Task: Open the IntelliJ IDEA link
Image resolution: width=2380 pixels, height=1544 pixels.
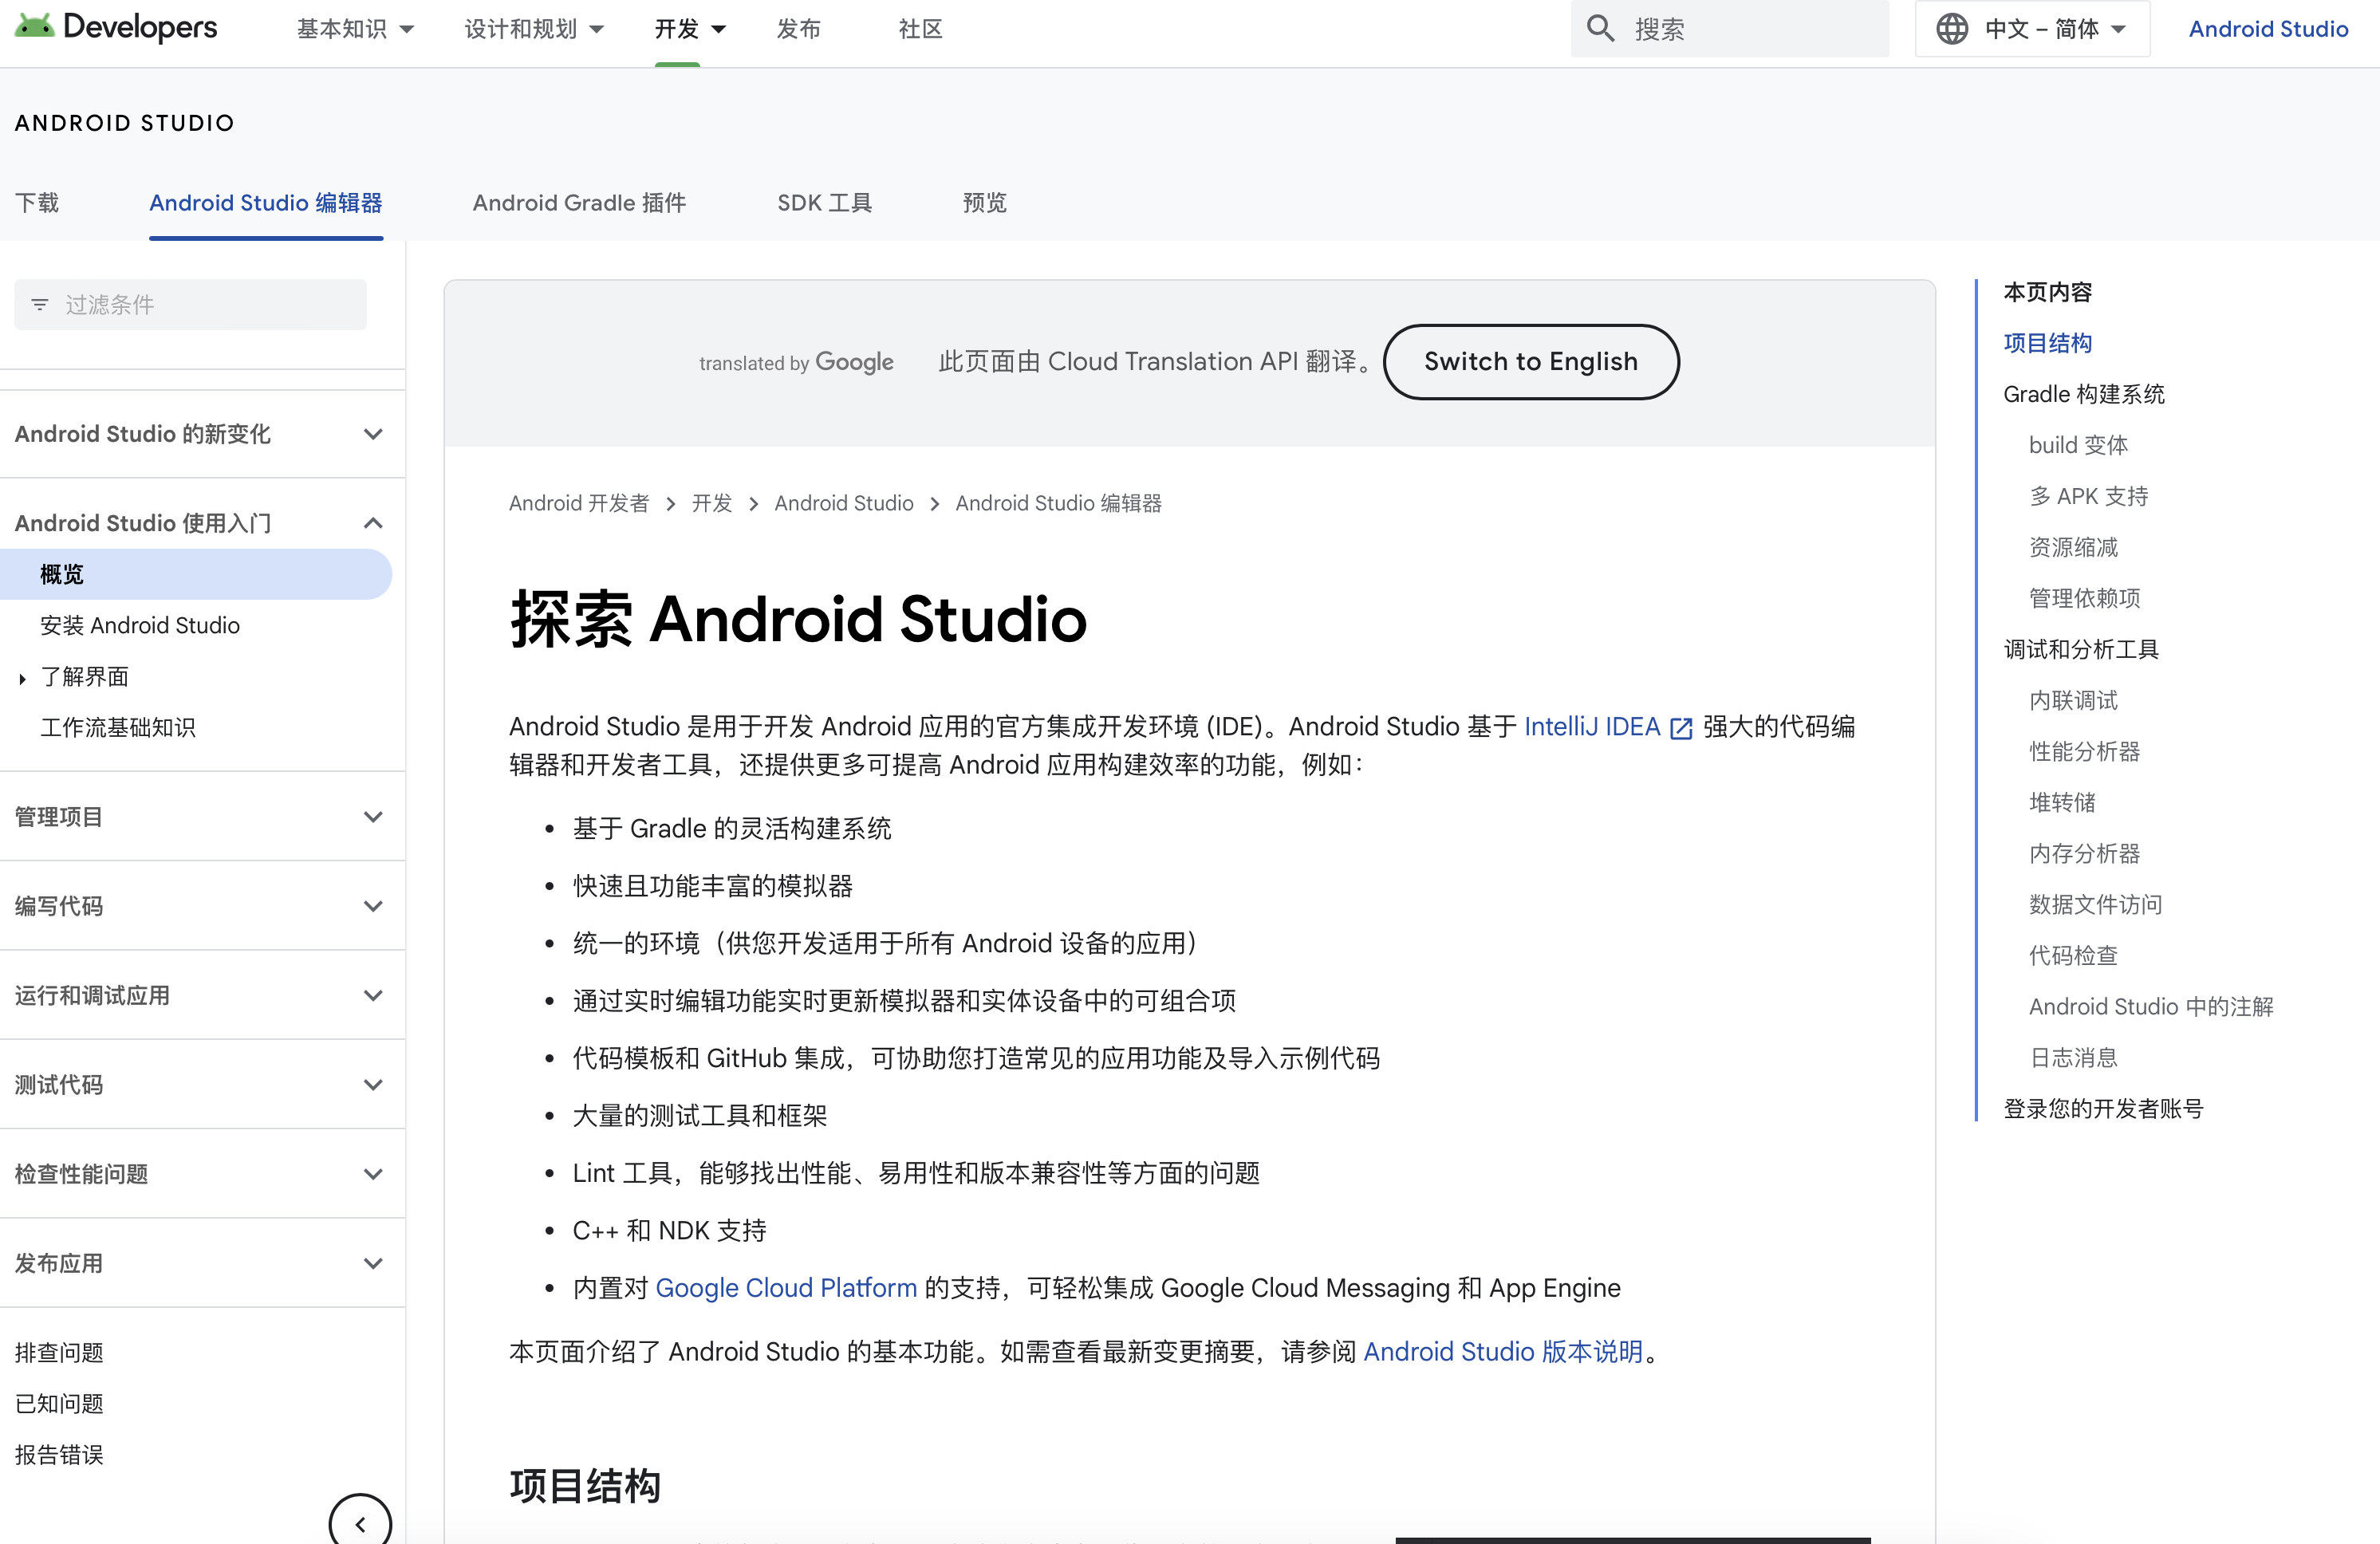Action: tap(1591, 727)
